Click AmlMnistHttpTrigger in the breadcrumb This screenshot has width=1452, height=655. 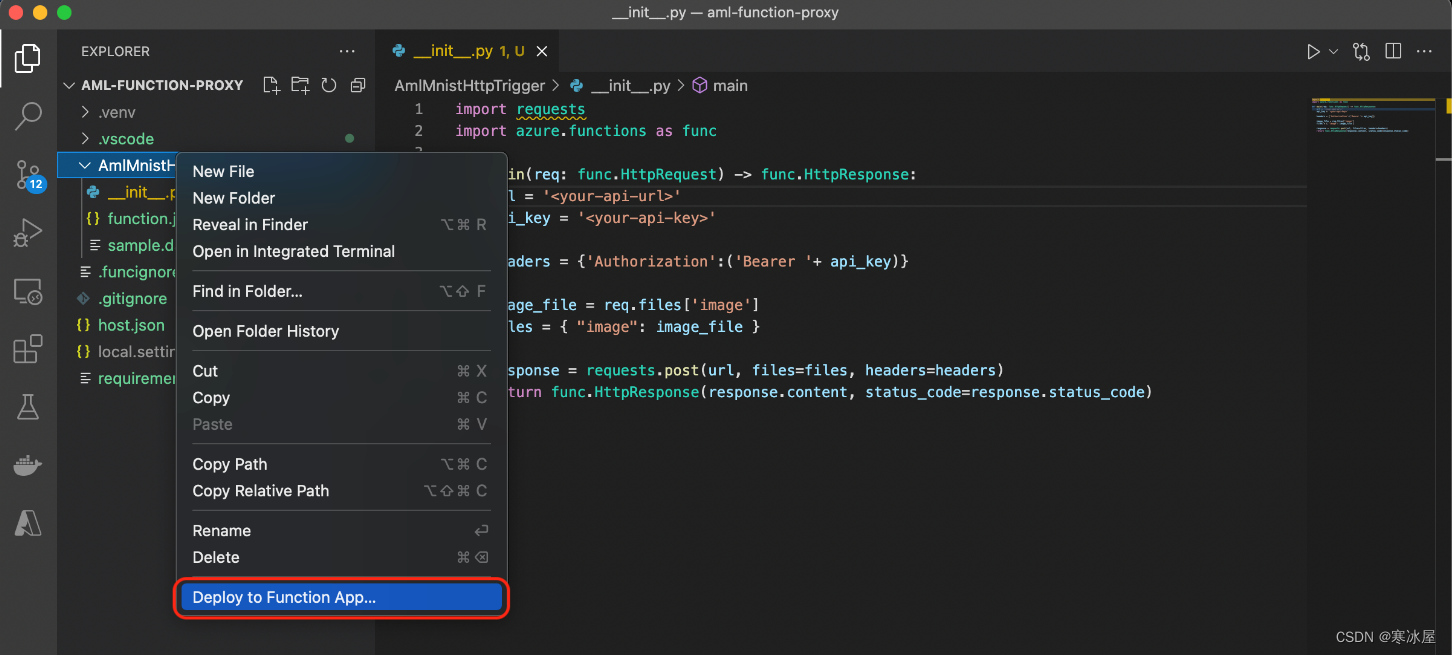tap(470, 86)
